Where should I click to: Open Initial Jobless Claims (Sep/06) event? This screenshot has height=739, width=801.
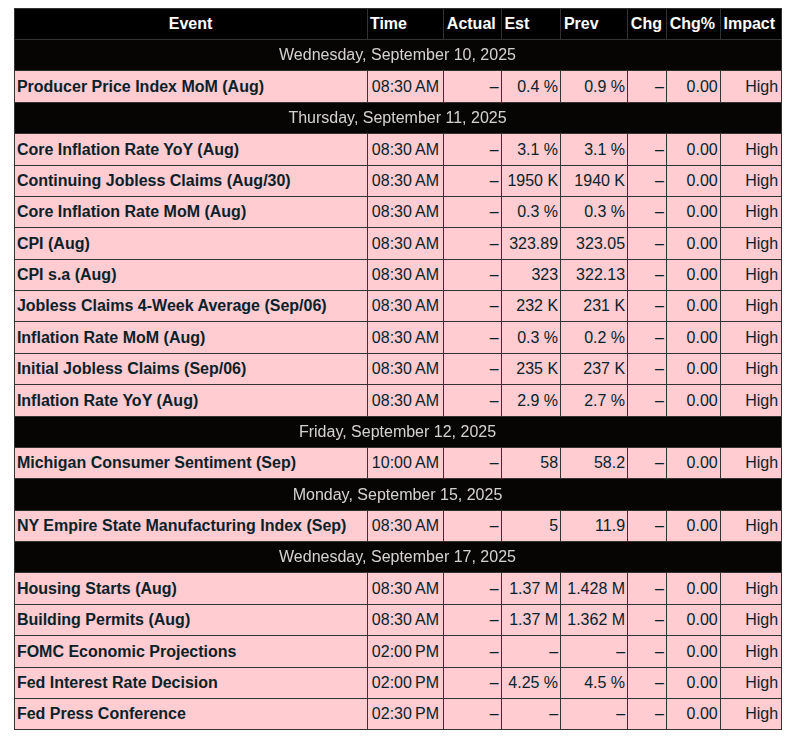[132, 368]
